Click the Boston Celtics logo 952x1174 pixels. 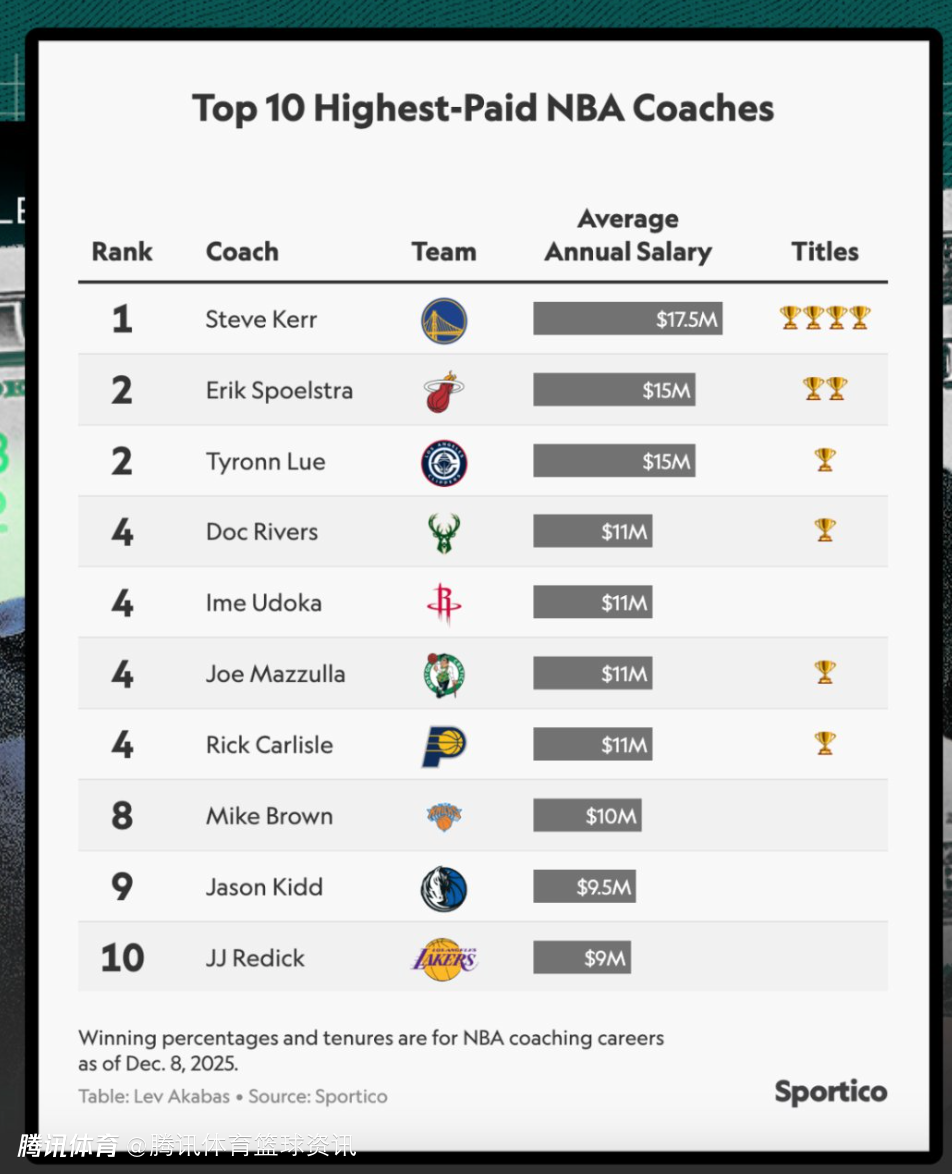pyautogui.click(x=443, y=674)
